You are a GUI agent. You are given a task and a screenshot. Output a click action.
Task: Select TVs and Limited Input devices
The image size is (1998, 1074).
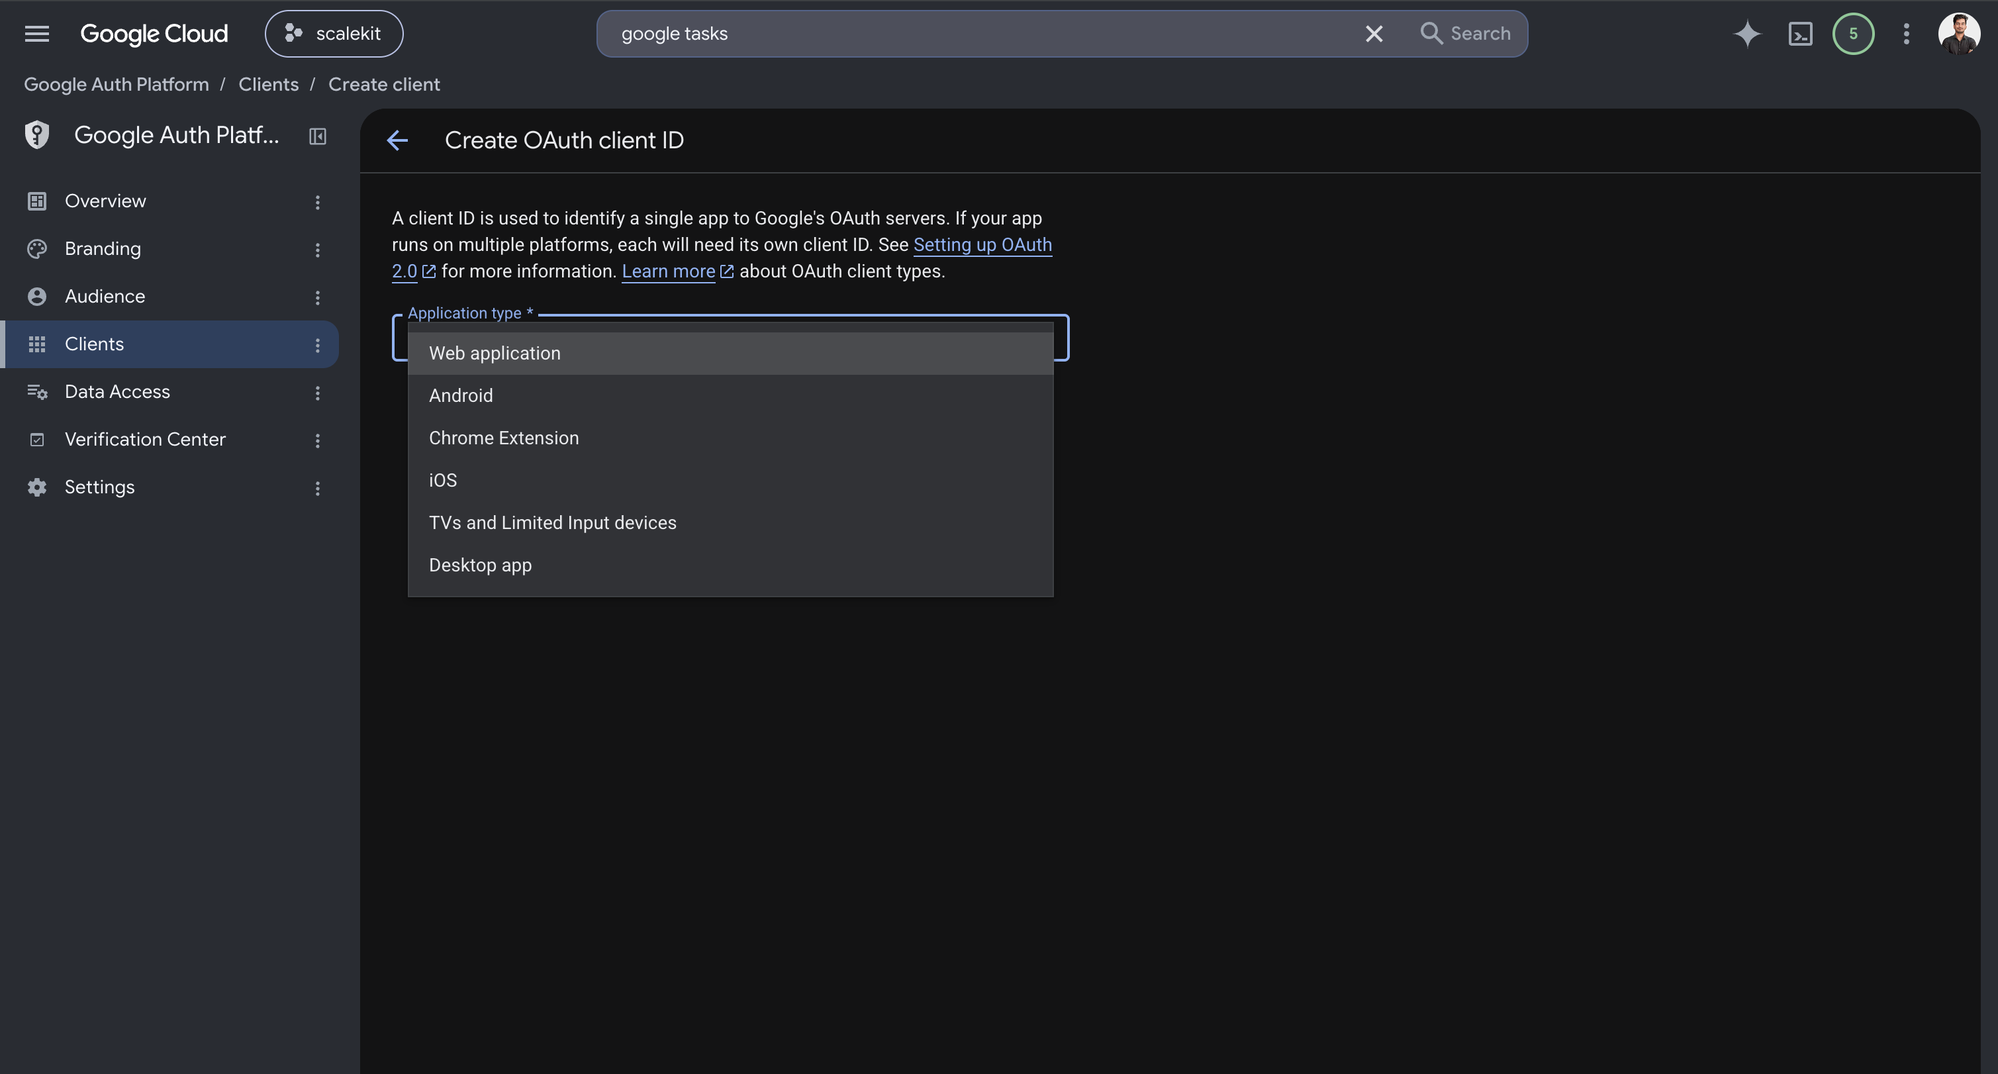point(731,523)
